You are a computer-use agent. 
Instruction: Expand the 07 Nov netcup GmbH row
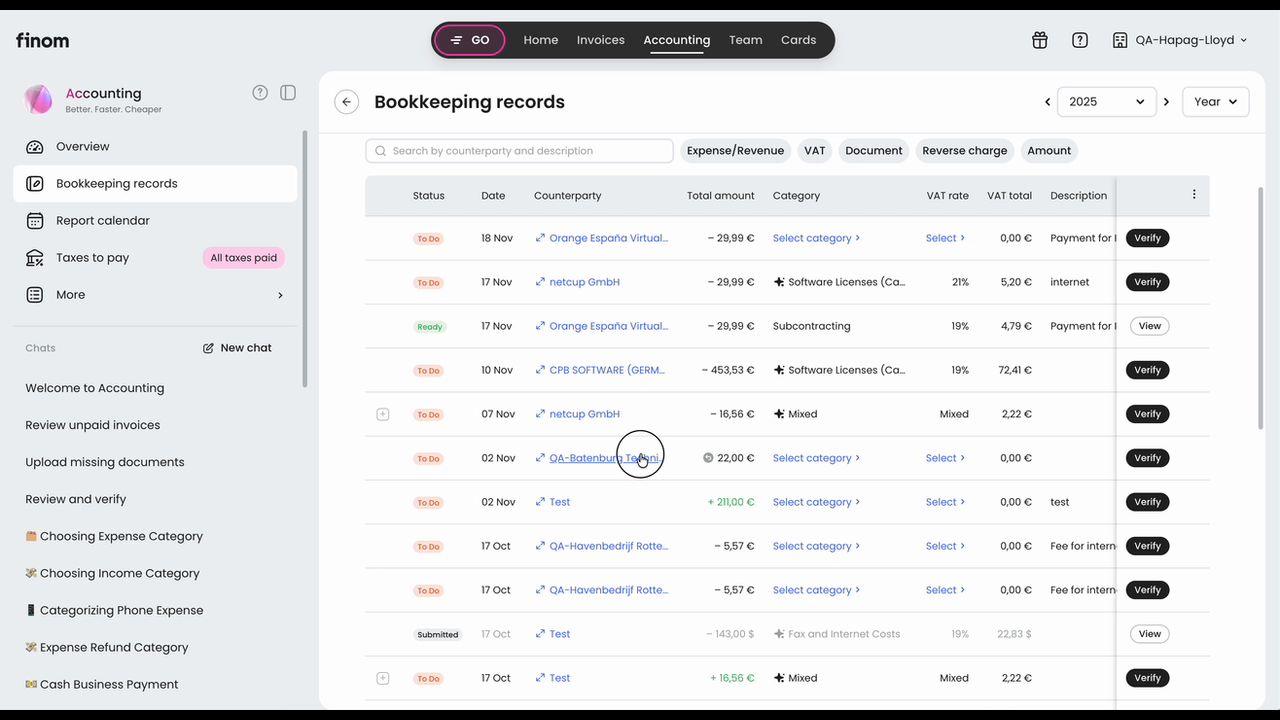click(x=383, y=414)
